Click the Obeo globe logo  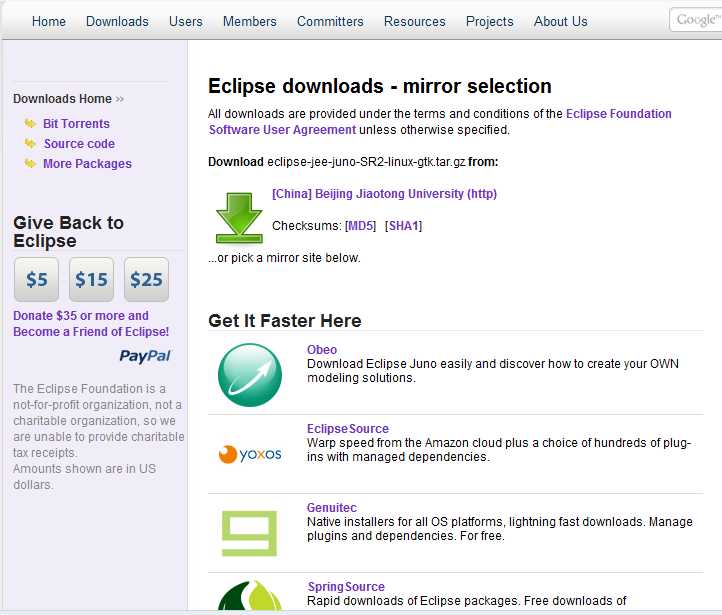[250, 375]
